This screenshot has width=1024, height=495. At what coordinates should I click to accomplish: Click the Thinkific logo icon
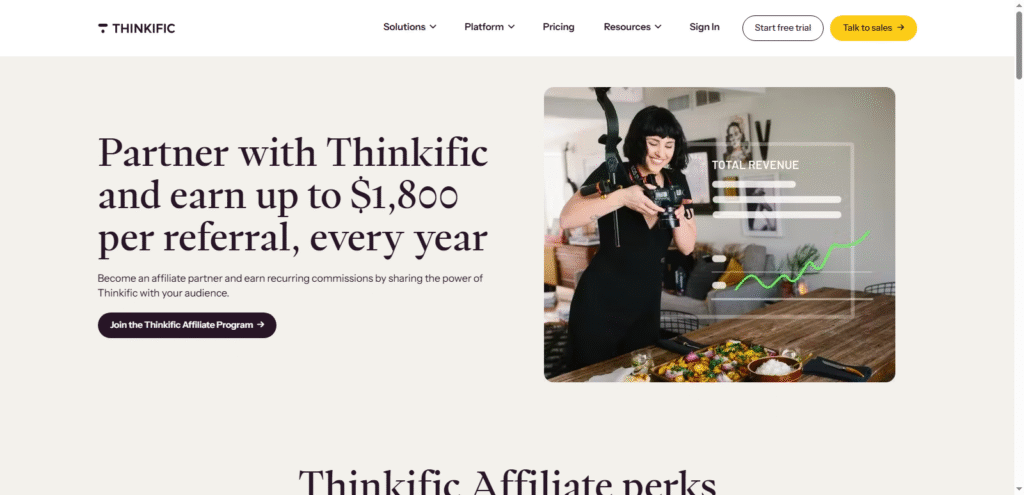103,28
